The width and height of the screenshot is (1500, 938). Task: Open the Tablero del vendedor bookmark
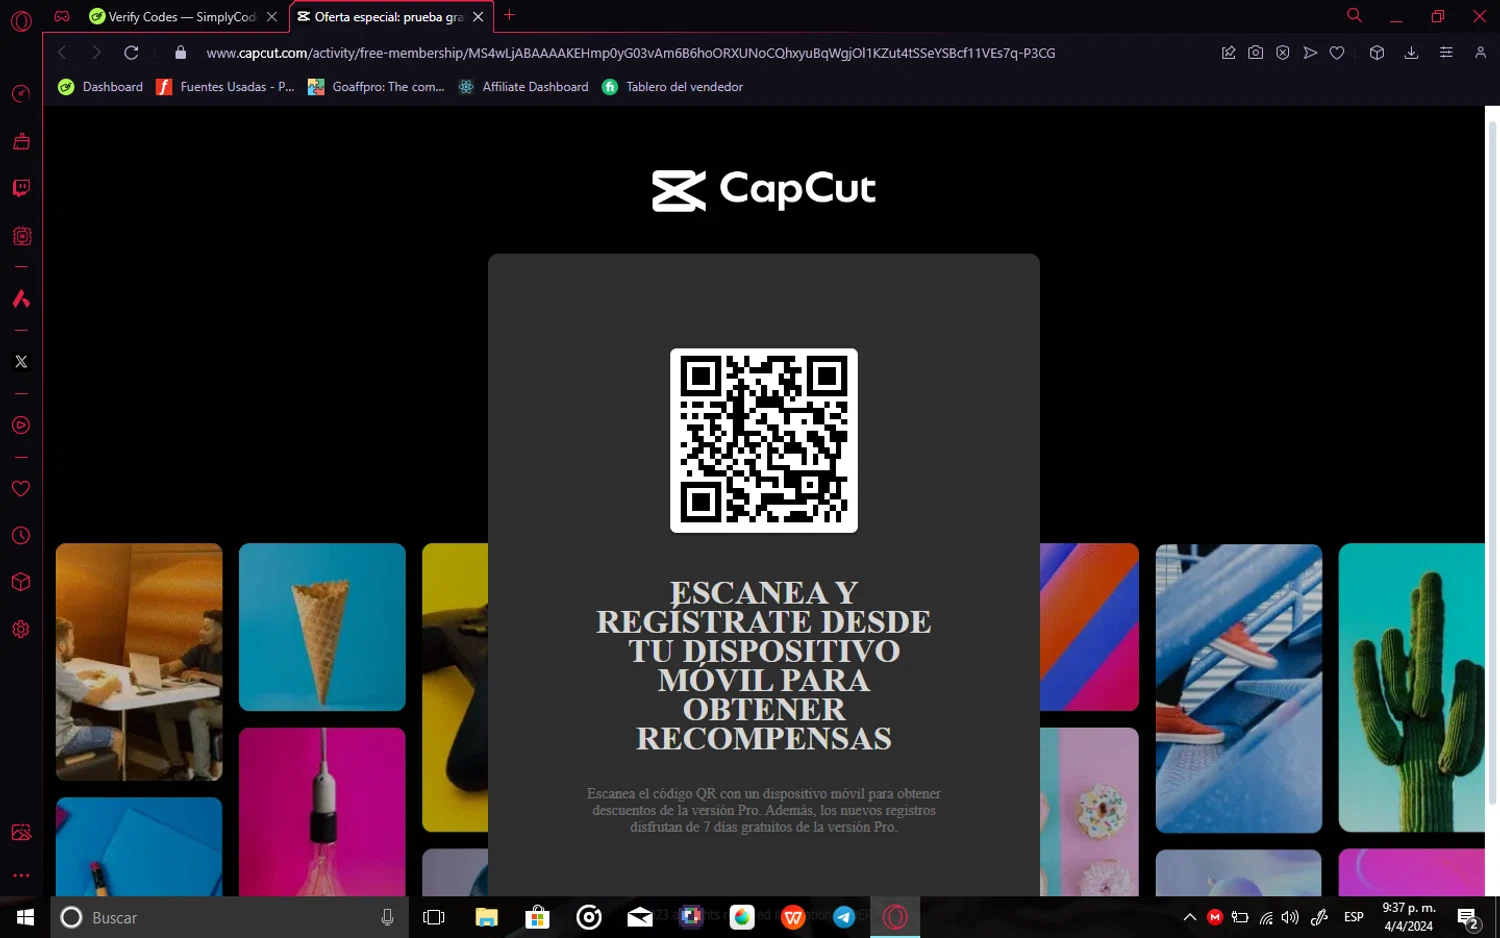672,87
